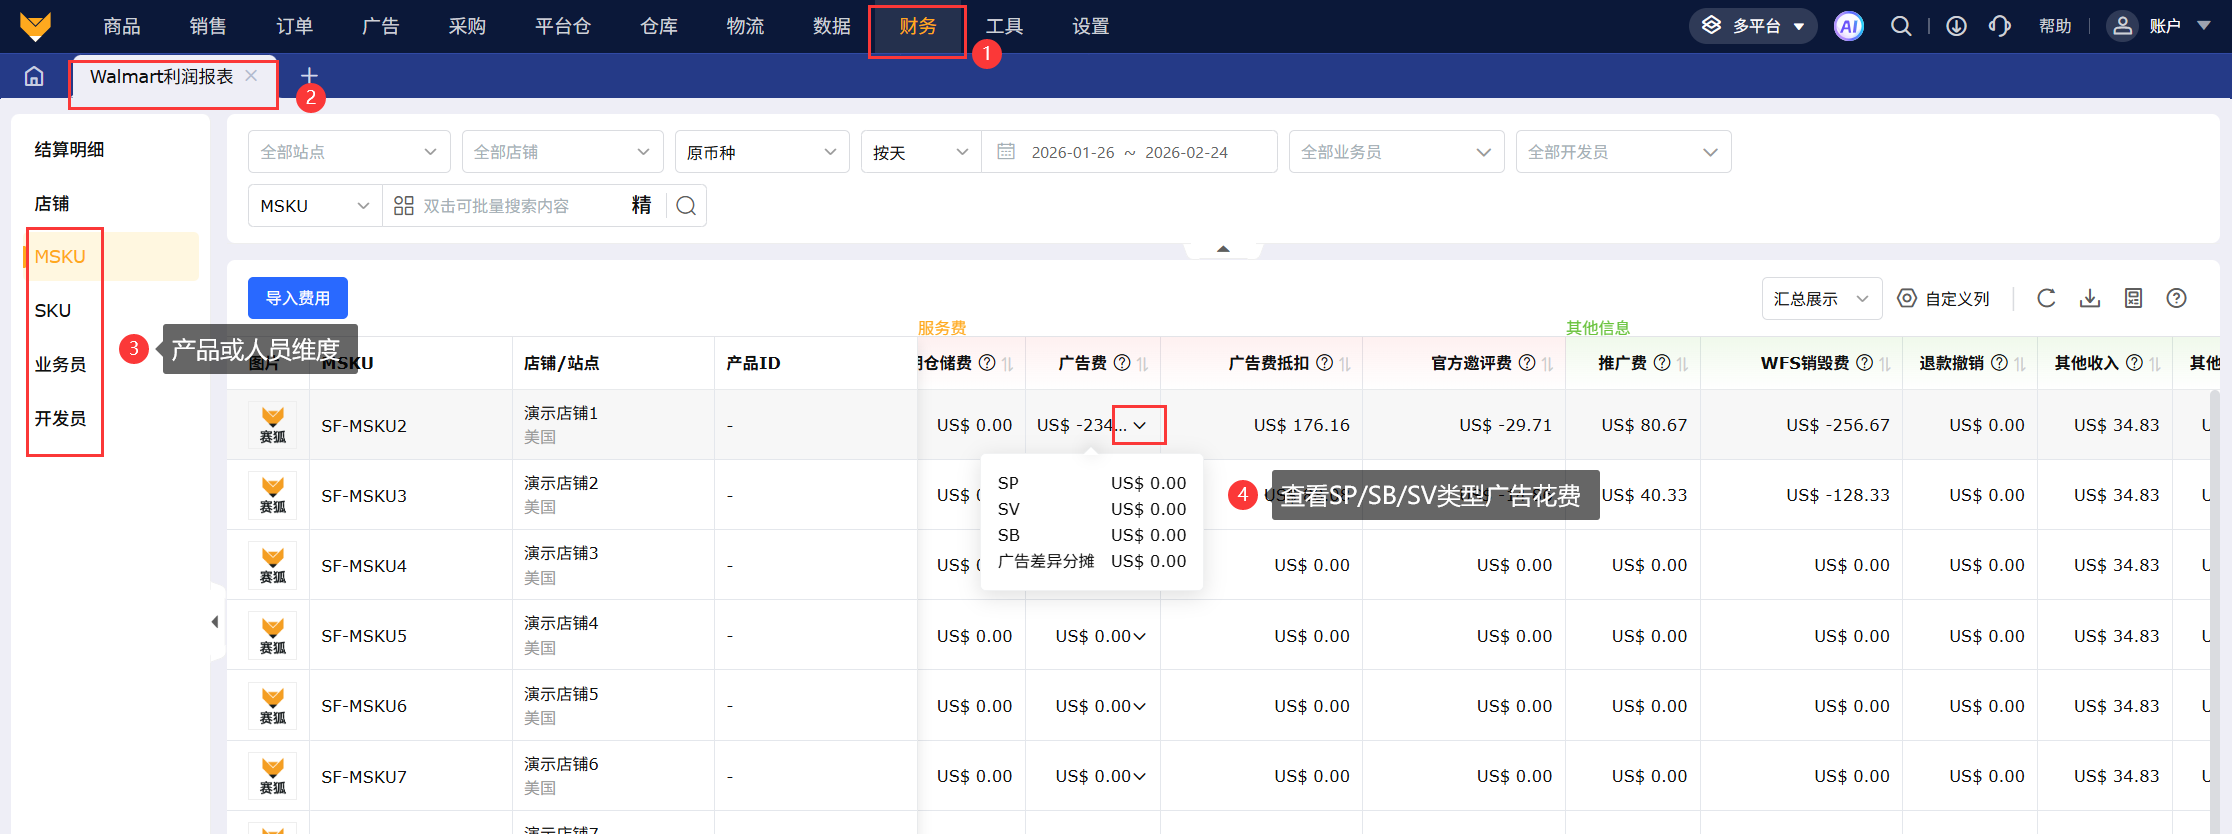Open the 平台仓 menu
The height and width of the screenshot is (834, 2232).
[563, 26]
